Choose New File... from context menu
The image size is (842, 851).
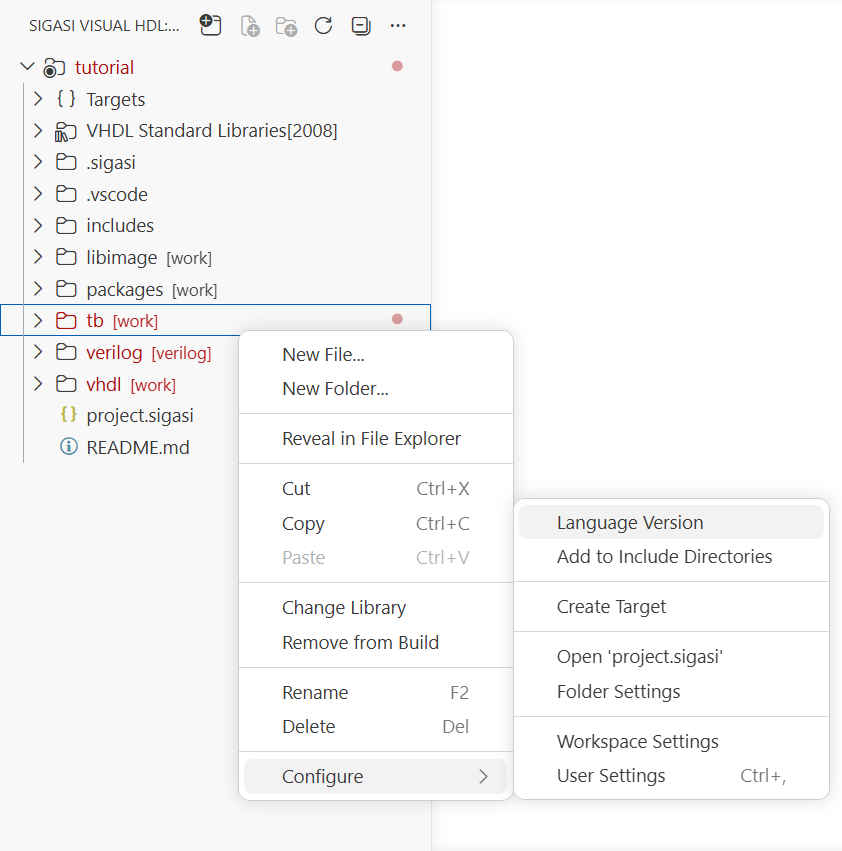[376, 354]
